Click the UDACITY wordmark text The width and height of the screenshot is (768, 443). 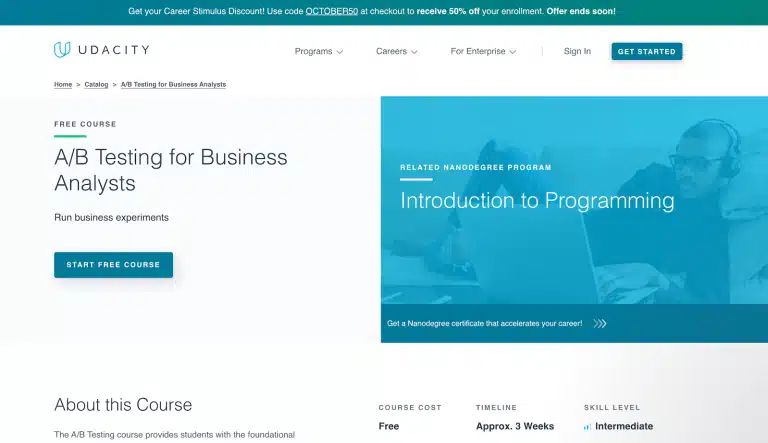coord(114,50)
